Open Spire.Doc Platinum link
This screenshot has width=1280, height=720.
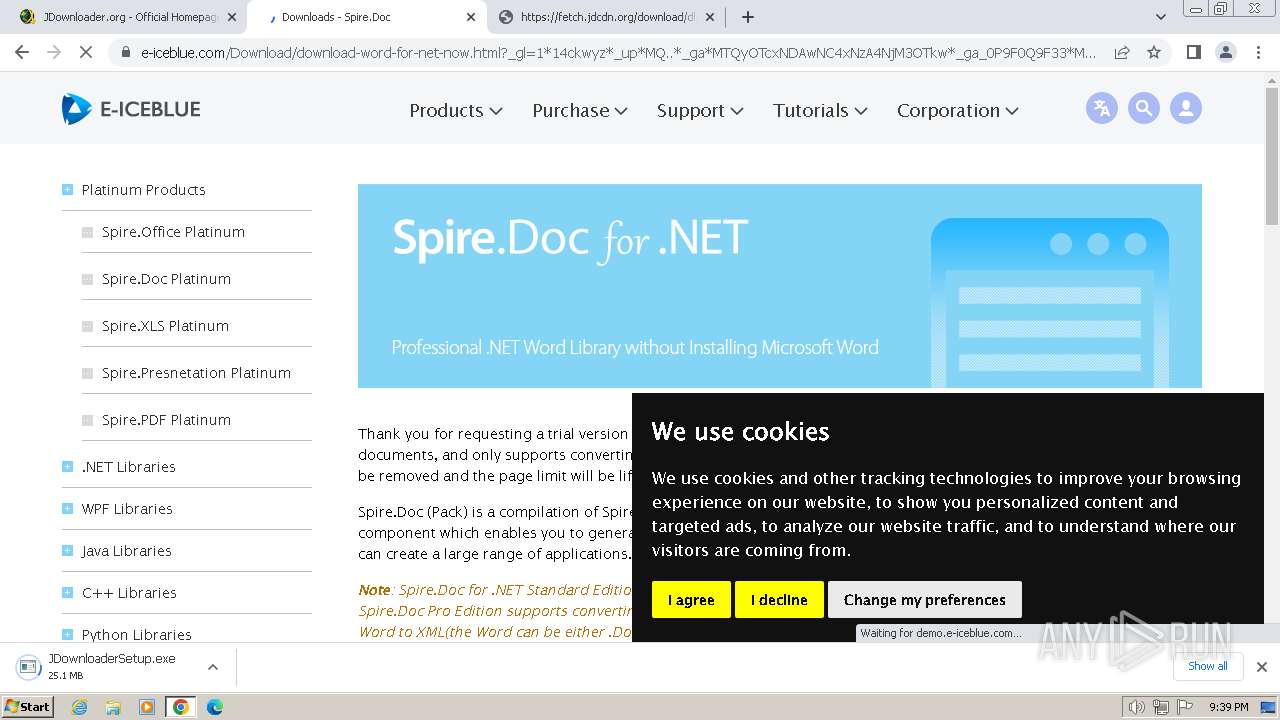tap(166, 278)
